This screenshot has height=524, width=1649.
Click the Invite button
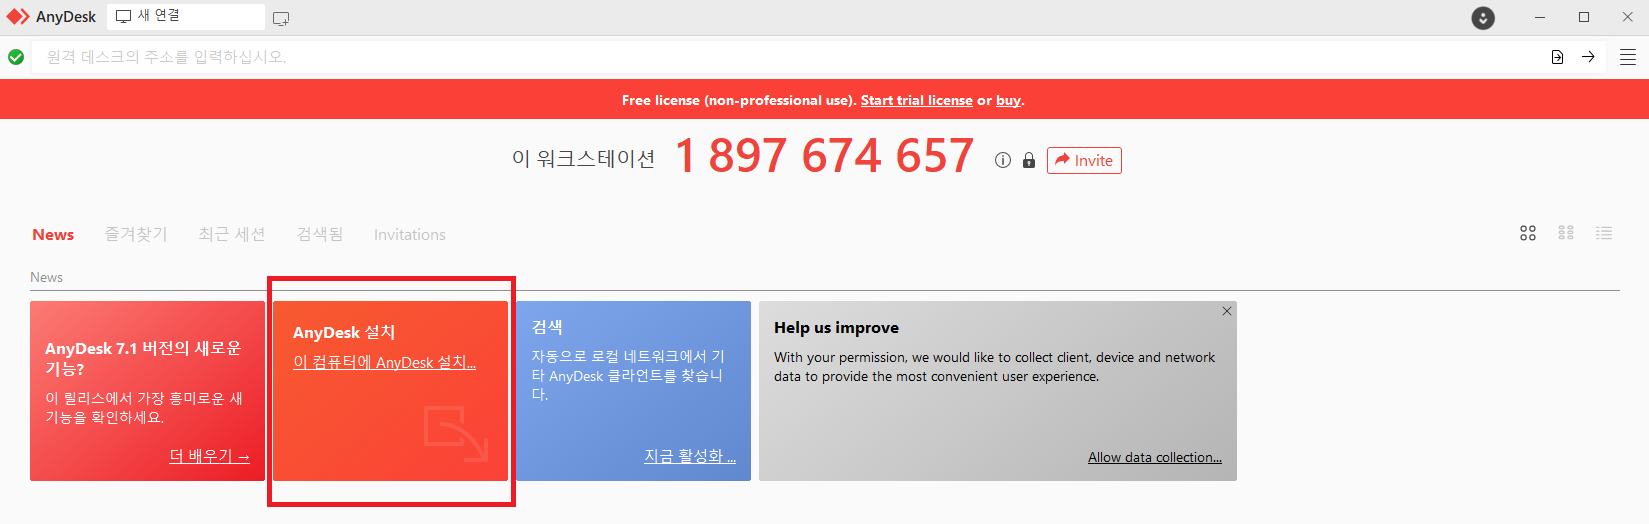tap(1084, 160)
